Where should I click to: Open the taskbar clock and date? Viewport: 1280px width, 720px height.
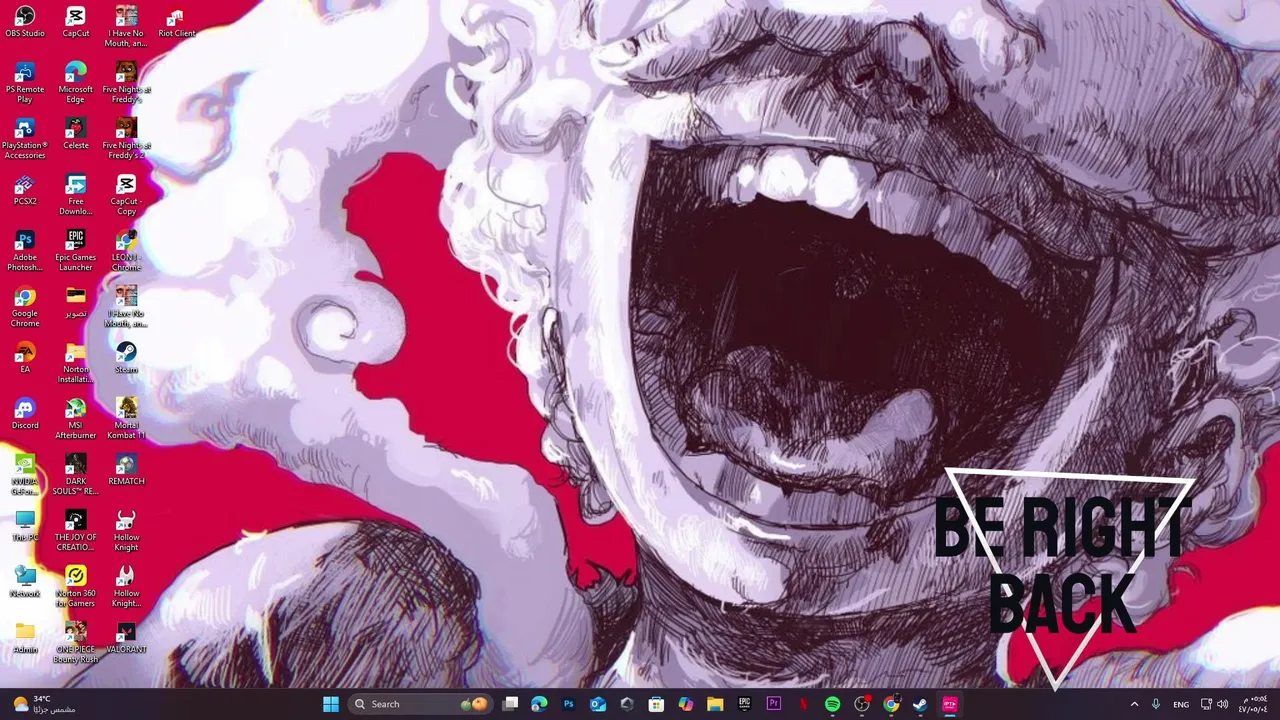(1253, 704)
